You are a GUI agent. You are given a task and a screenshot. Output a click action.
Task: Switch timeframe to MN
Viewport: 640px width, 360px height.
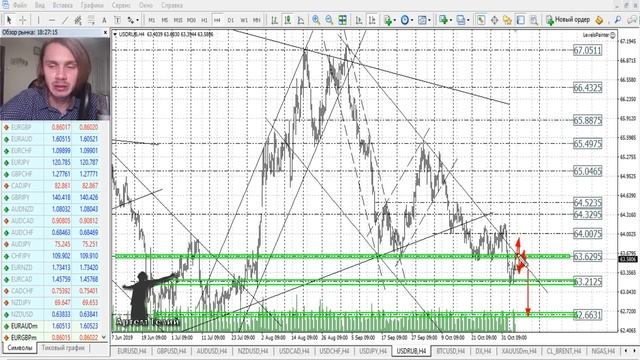point(257,20)
